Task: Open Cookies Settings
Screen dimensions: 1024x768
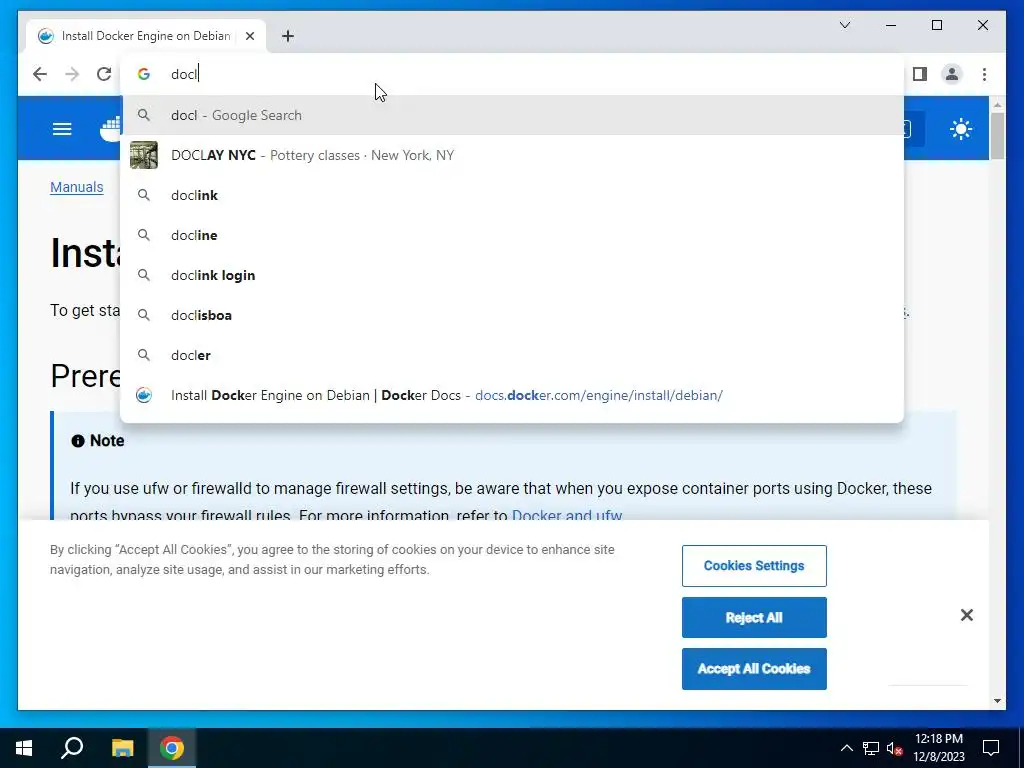Action: (754, 566)
